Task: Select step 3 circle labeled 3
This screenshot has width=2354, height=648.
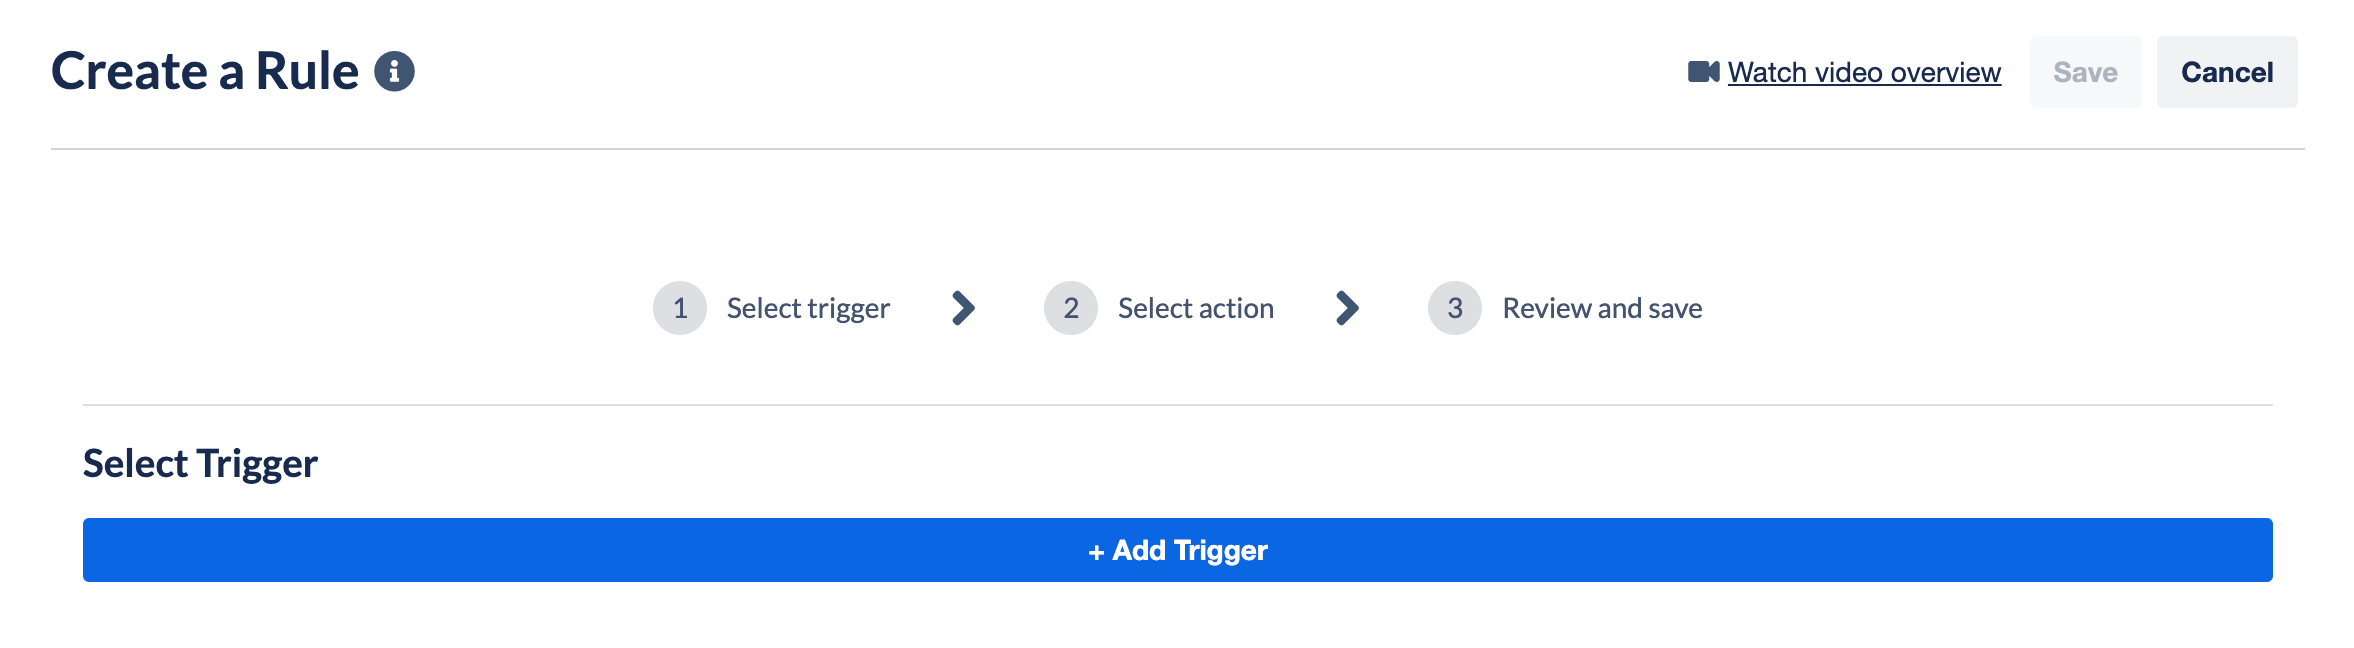Action: click(1454, 308)
